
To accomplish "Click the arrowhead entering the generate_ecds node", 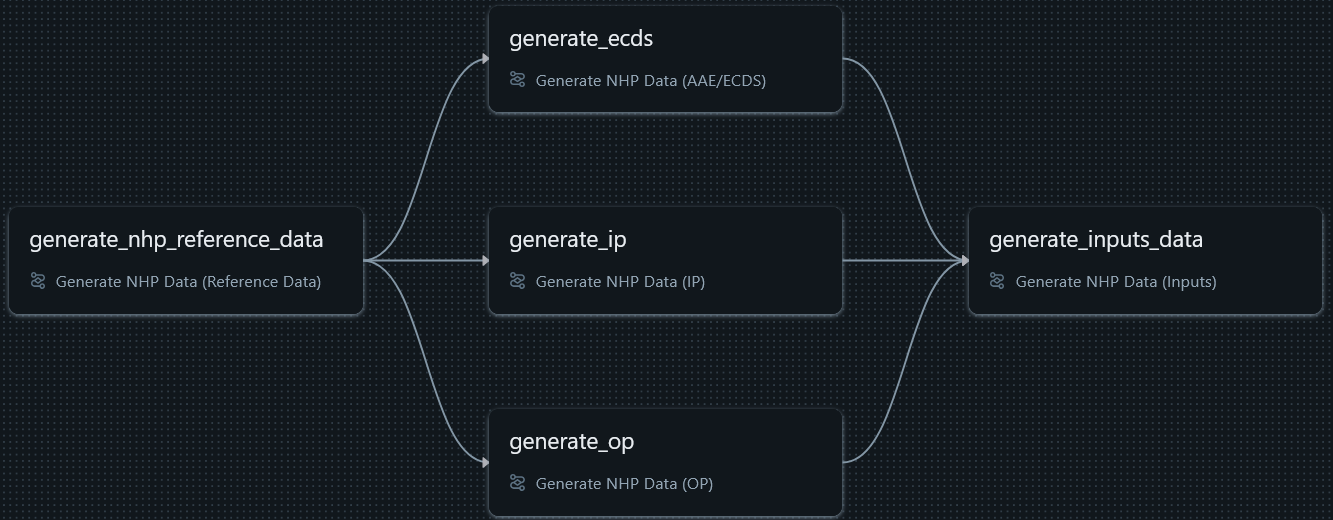I will (485, 59).
